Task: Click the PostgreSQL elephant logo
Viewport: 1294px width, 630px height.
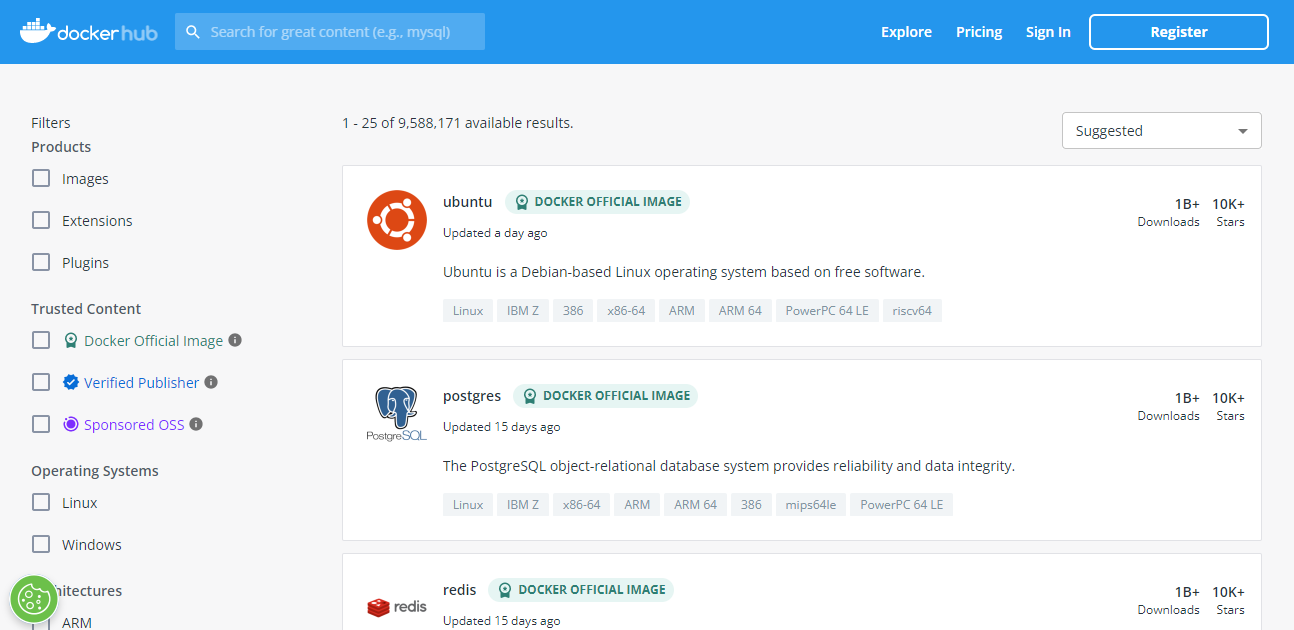Action: click(396, 412)
